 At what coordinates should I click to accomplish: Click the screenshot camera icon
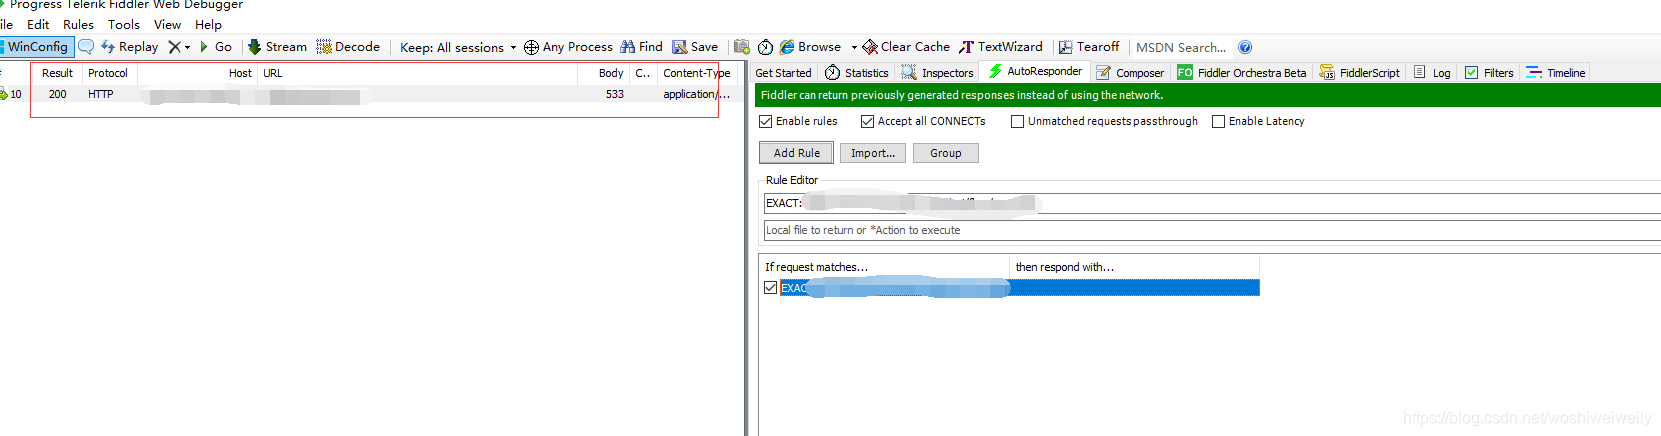click(x=742, y=47)
